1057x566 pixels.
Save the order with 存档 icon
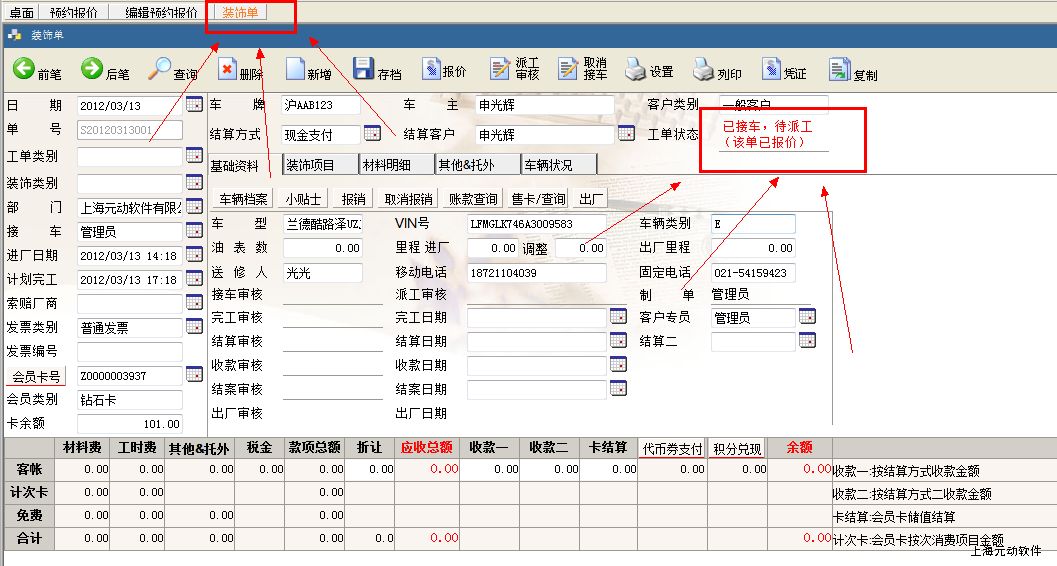pyautogui.click(x=364, y=70)
